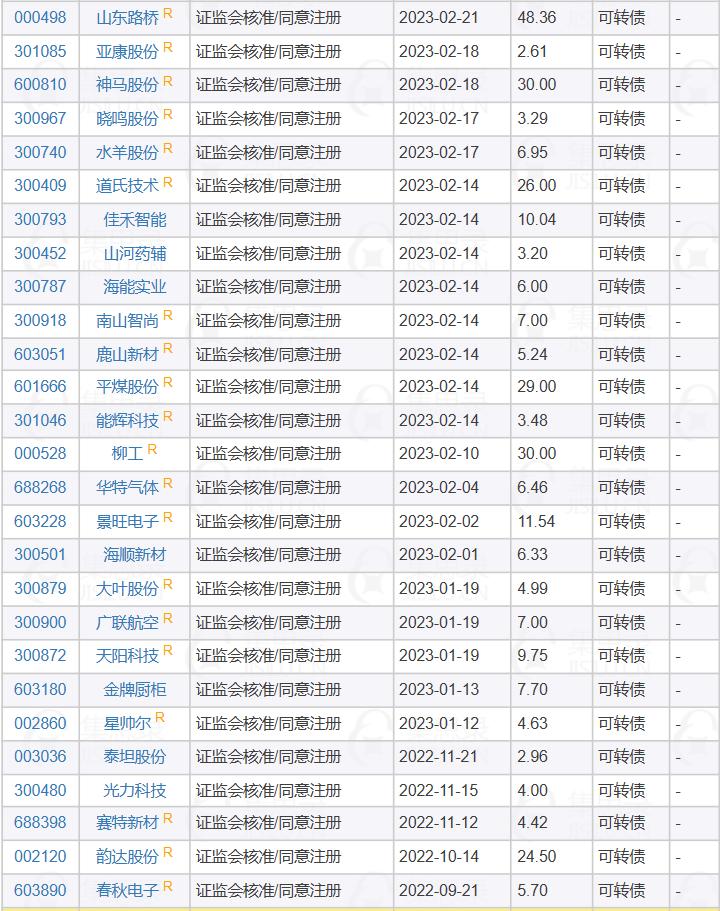Image resolution: width=720 pixels, height=911 pixels.
Task: Click the R icon beside 水羊股份
Action: point(168,148)
